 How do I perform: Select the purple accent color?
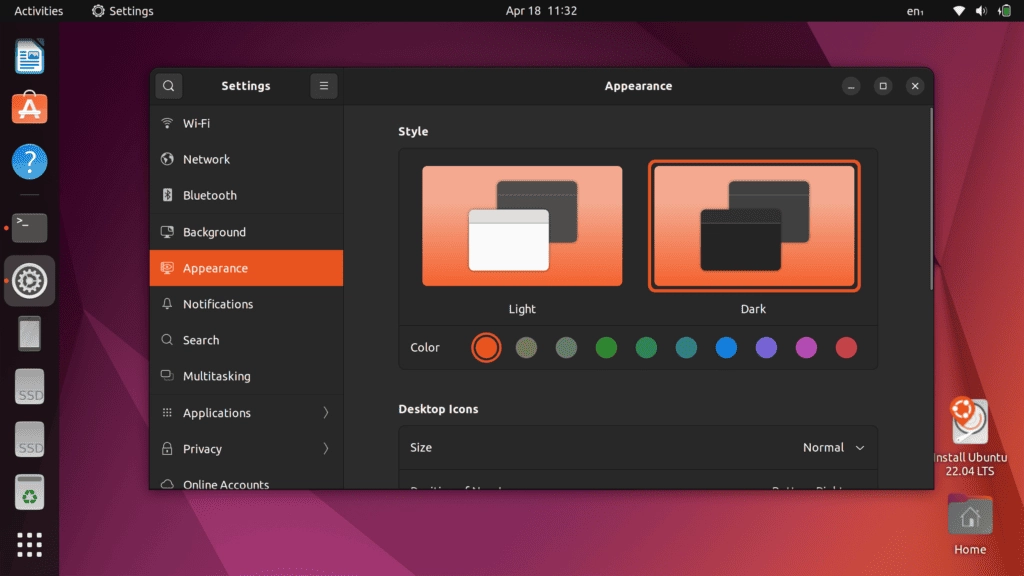point(766,347)
